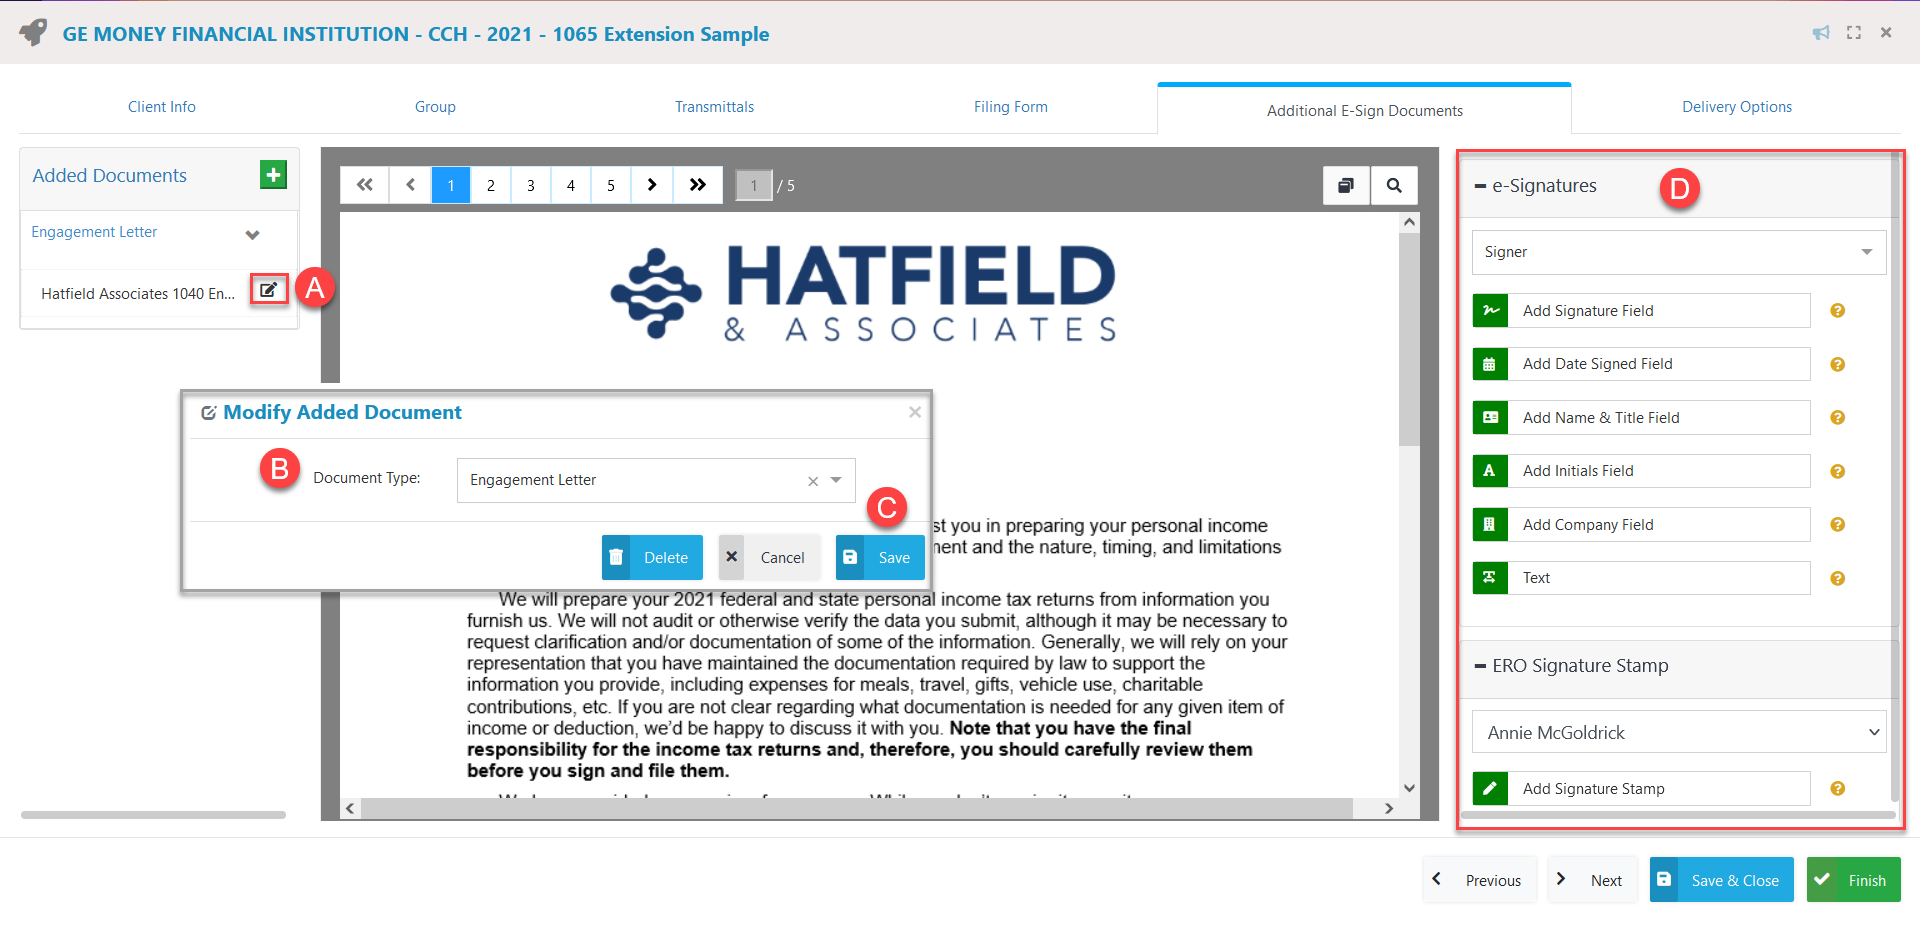
Task: Click the Name & Title card icon
Action: [1490, 418]
